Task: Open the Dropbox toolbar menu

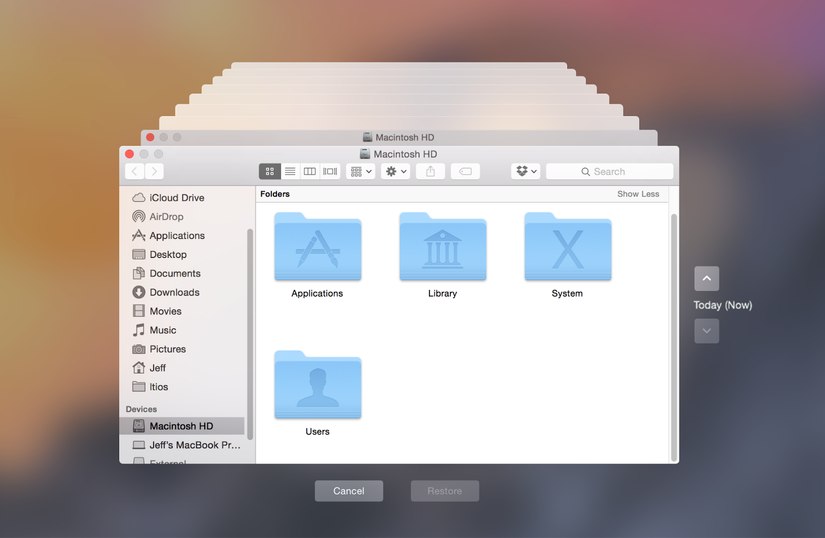Action: tap(526, 171)
